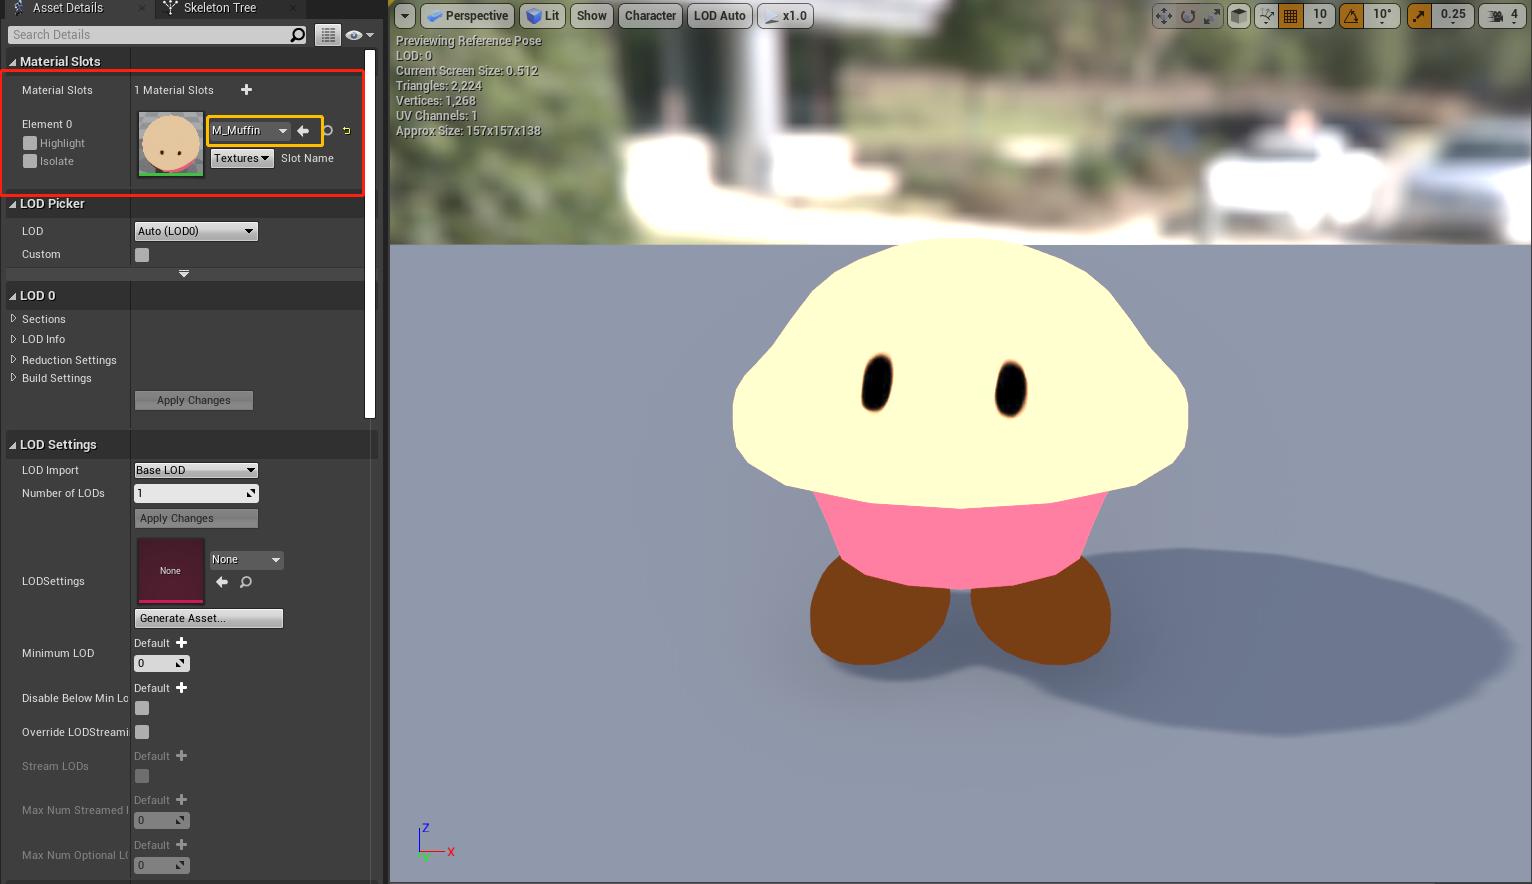This screenshot has width=1532, height=884.
Task: Open the None LODSettings asset dropdown
Action: (x=246, y=560)
